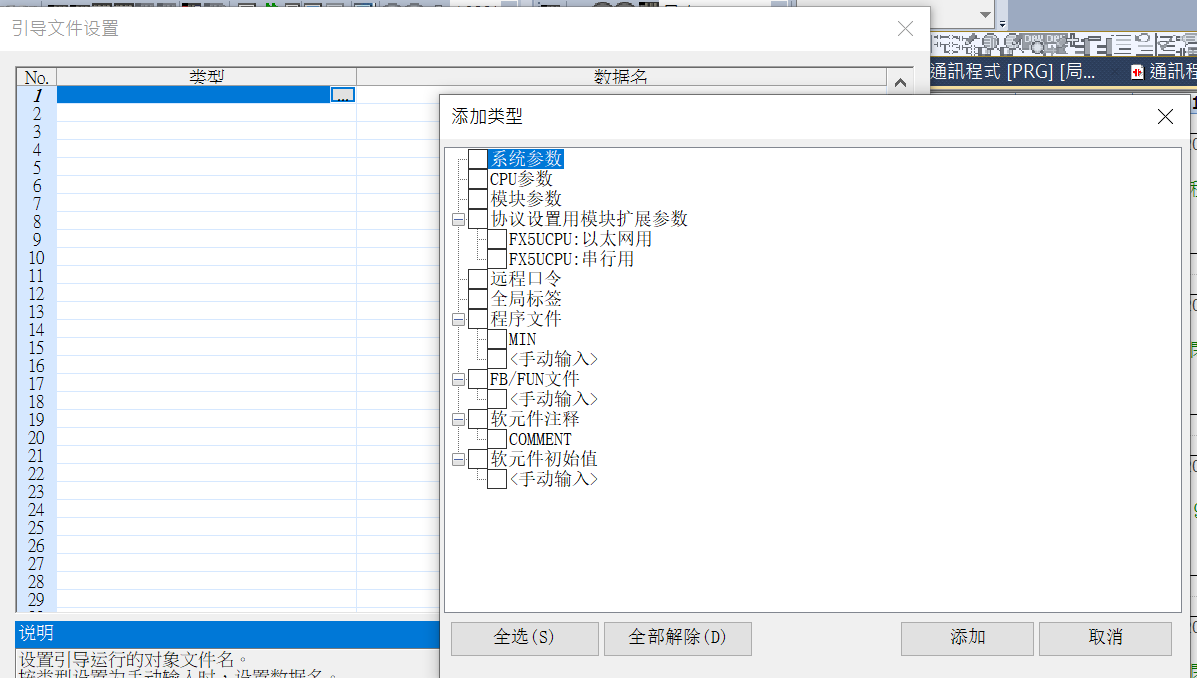
Task: Click the 类型 column header
Action: [x=206, y=77]
